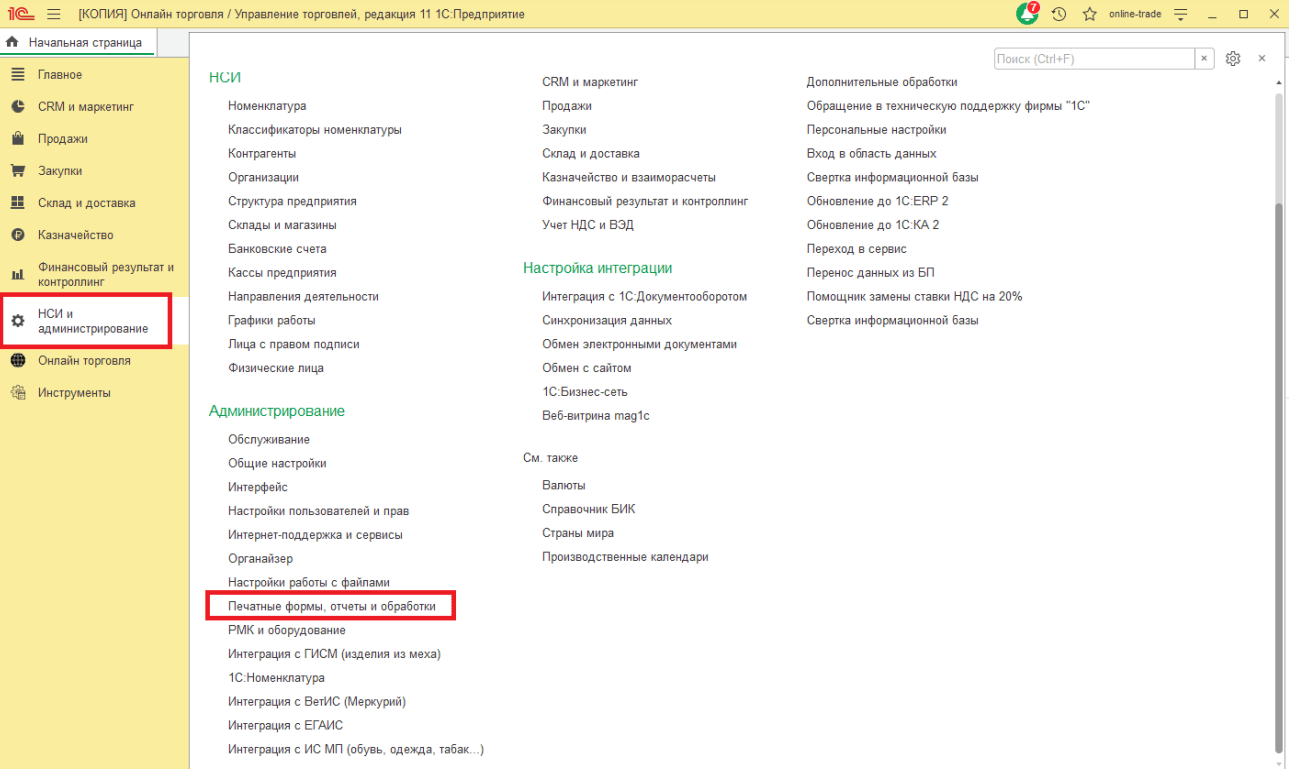The height and width of the screenshot is (769, 1289).
Task: Open Учет НДС и ВЭД link
Action: click(x=589, y=225)
